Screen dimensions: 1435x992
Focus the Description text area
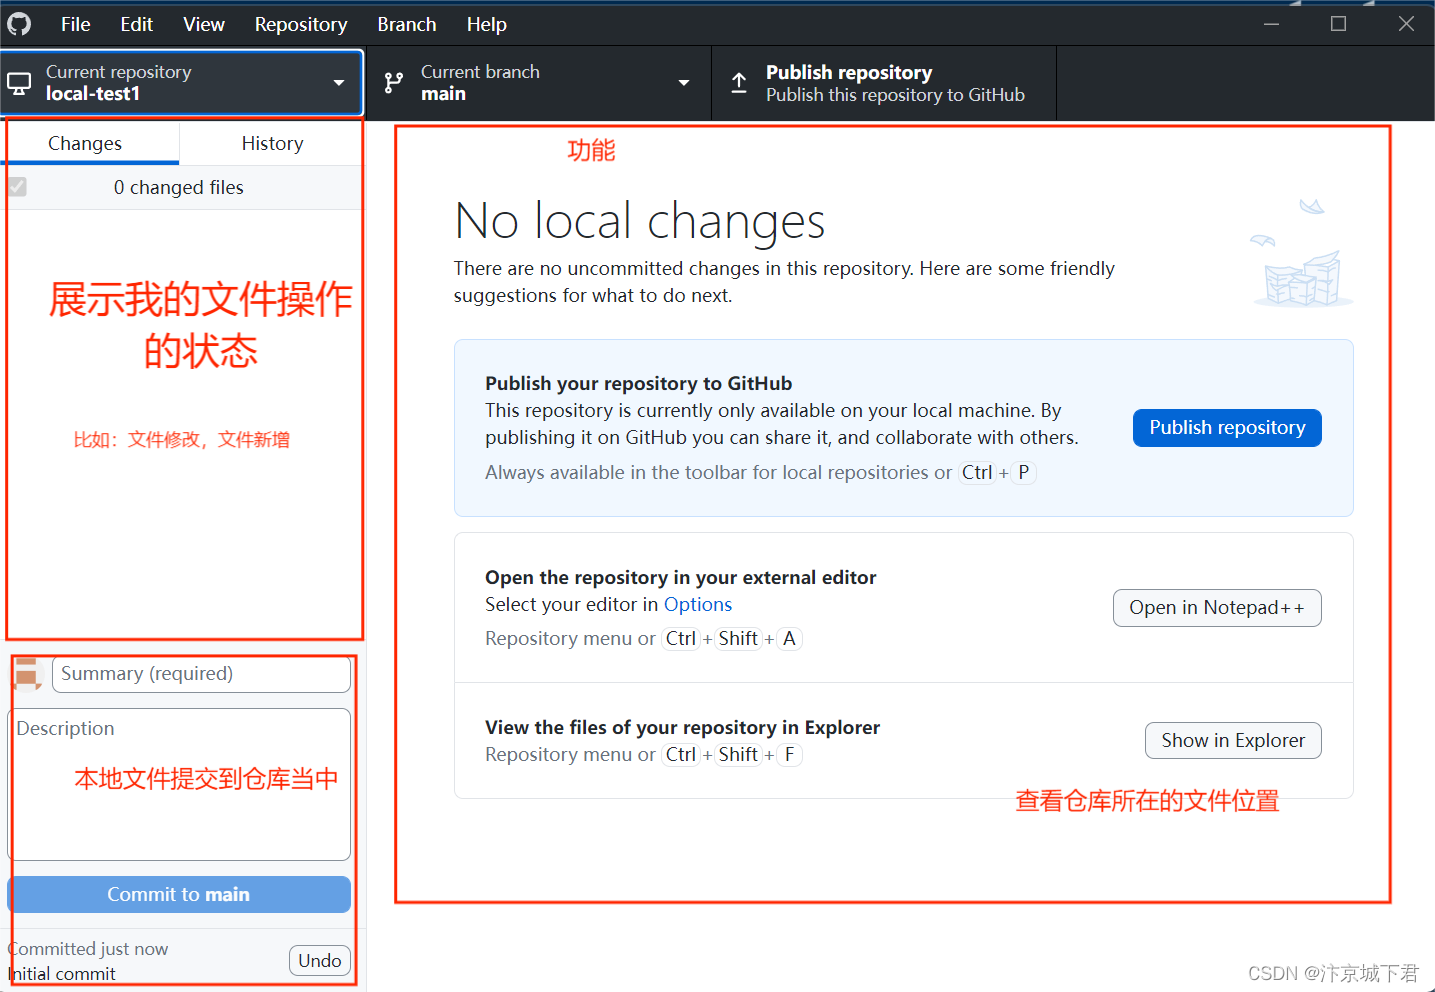point(179,785)
